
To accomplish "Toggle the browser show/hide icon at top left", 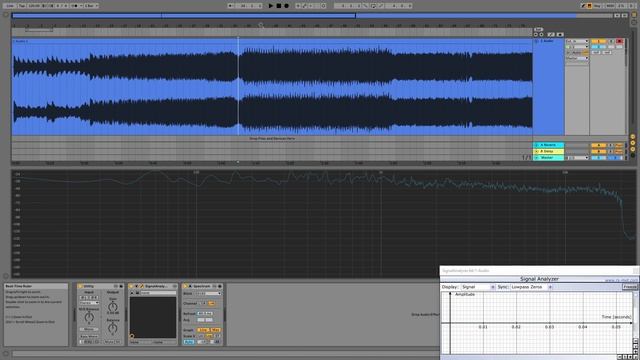I will [x=6, y=15].
